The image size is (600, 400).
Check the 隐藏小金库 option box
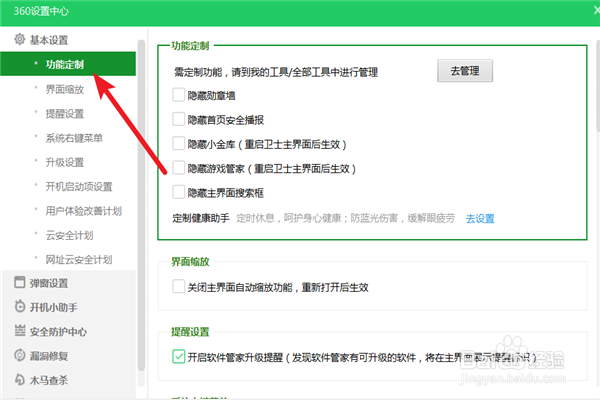coord(179,144)
